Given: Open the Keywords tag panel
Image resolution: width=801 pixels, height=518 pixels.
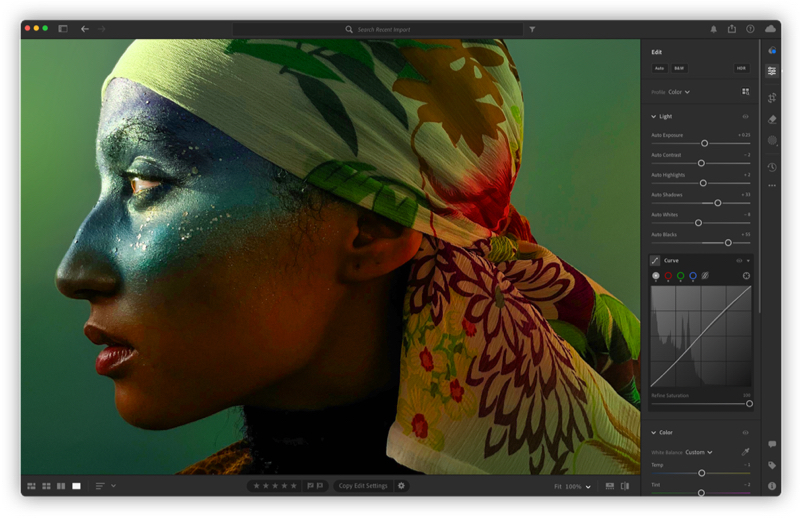Looking at the screenshot, I should tap(772, 465).
